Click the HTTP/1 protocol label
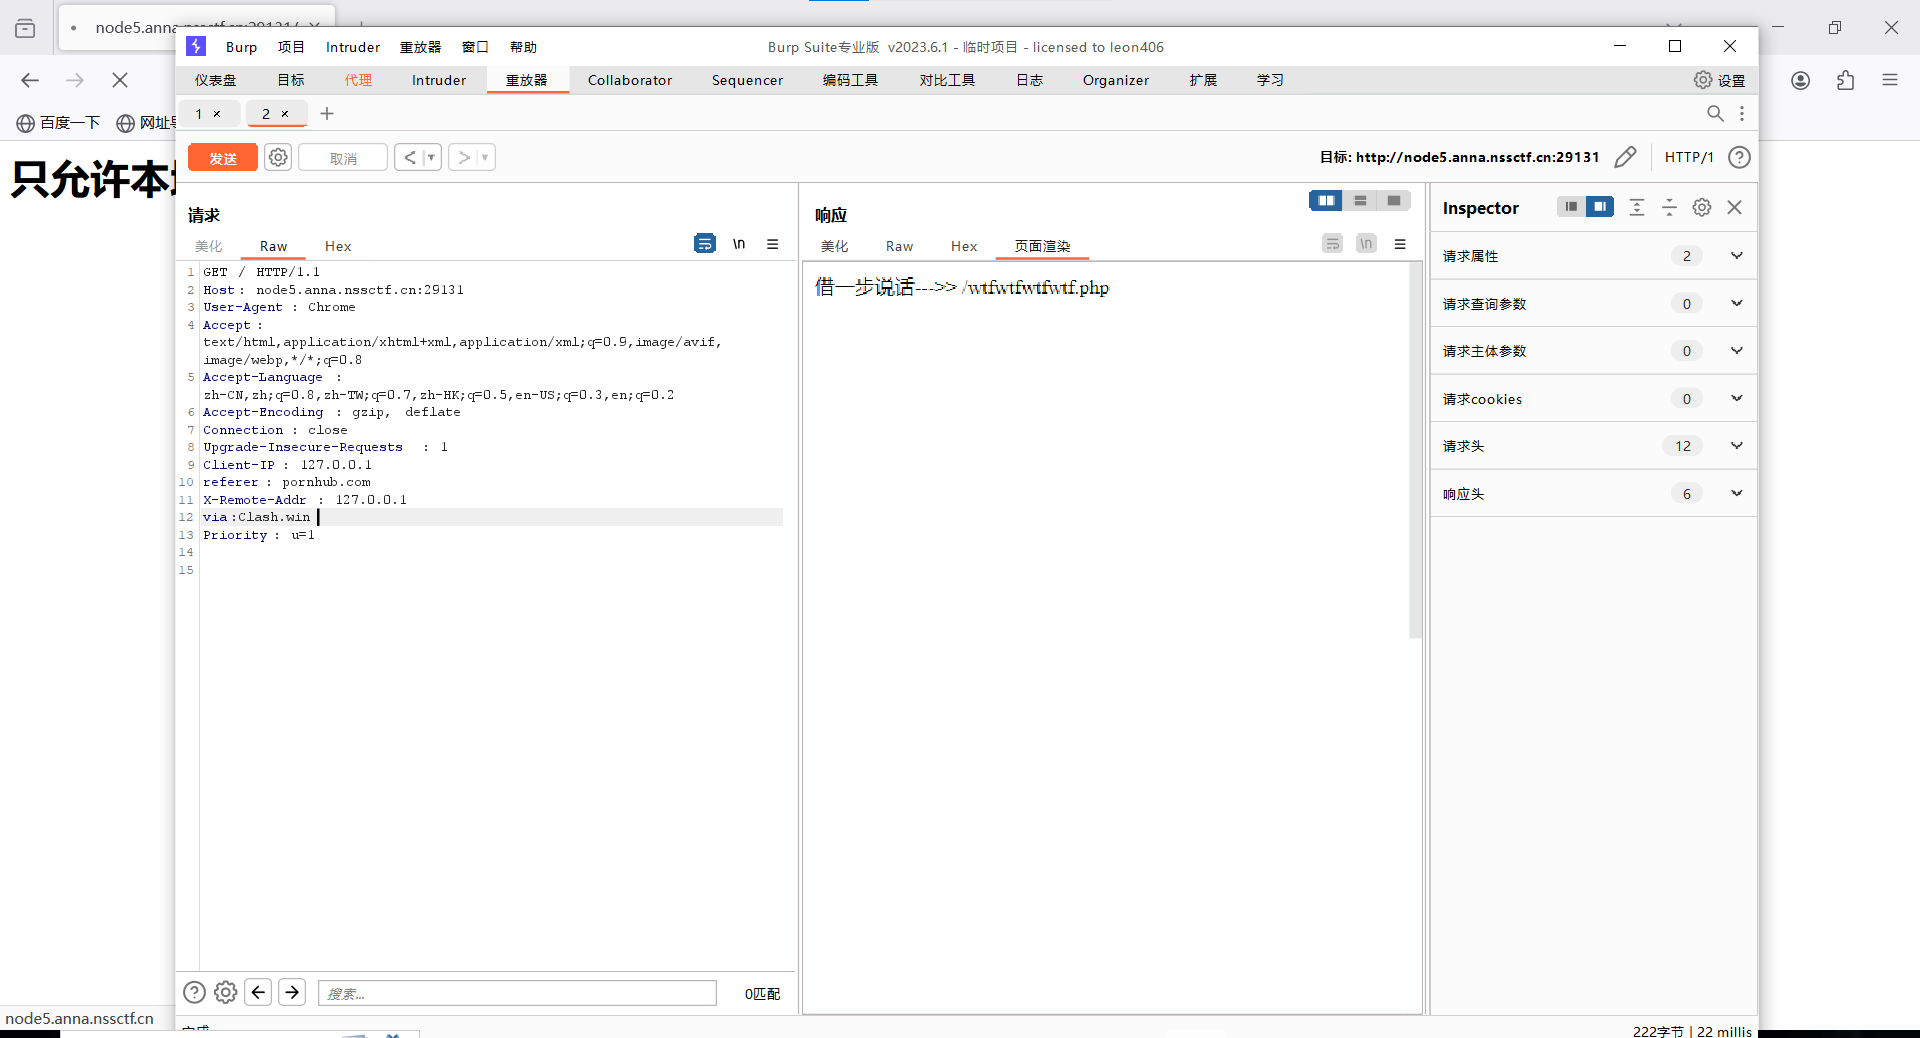 [x=1689, y=157]
